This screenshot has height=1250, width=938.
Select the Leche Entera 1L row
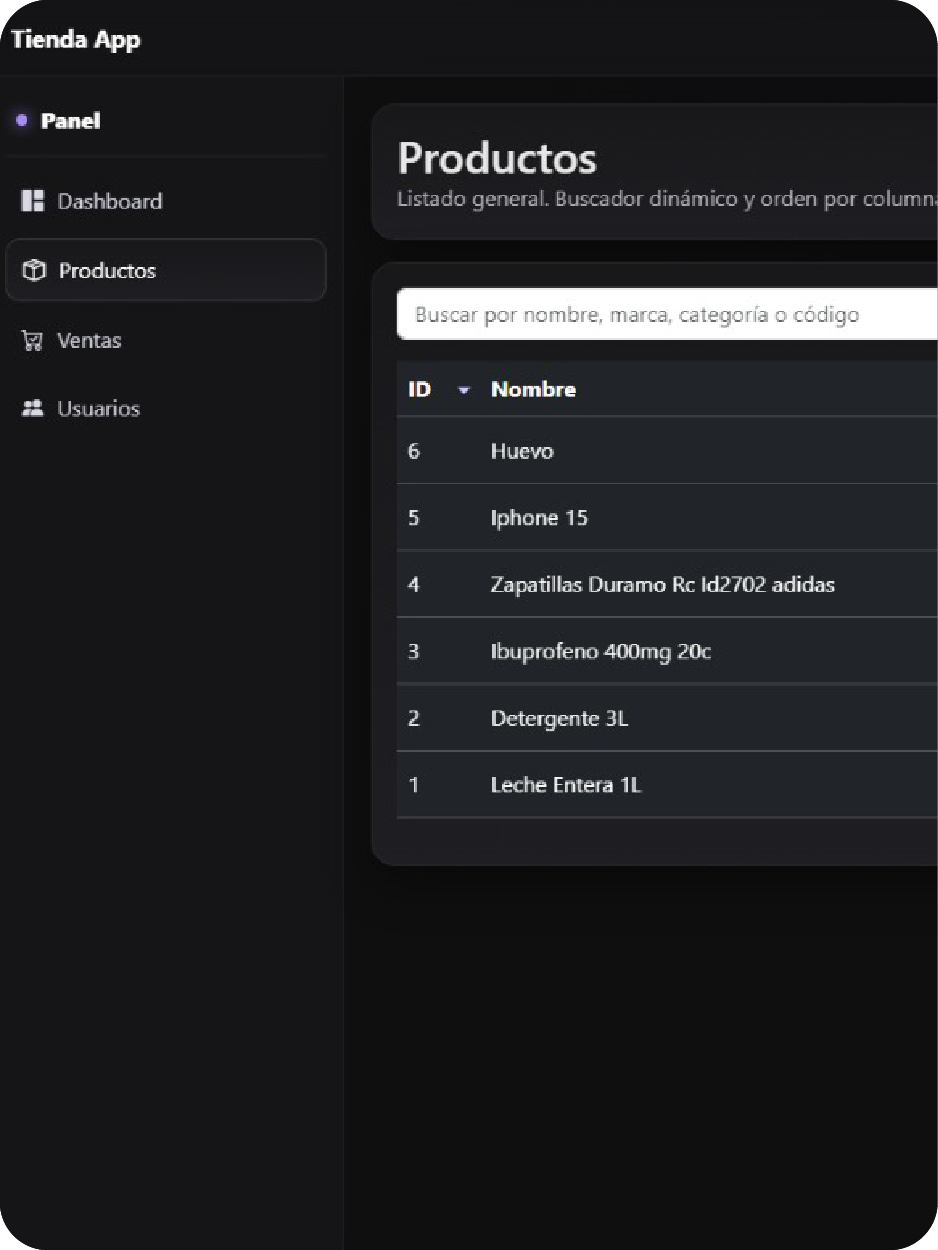(x=600, y=785)
